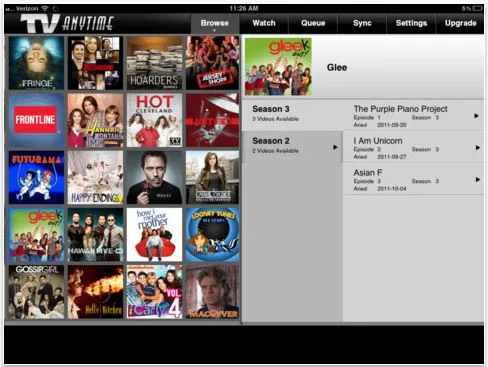Expand Season 2 using its arrow
488x367 pixels.
(335, 147)
